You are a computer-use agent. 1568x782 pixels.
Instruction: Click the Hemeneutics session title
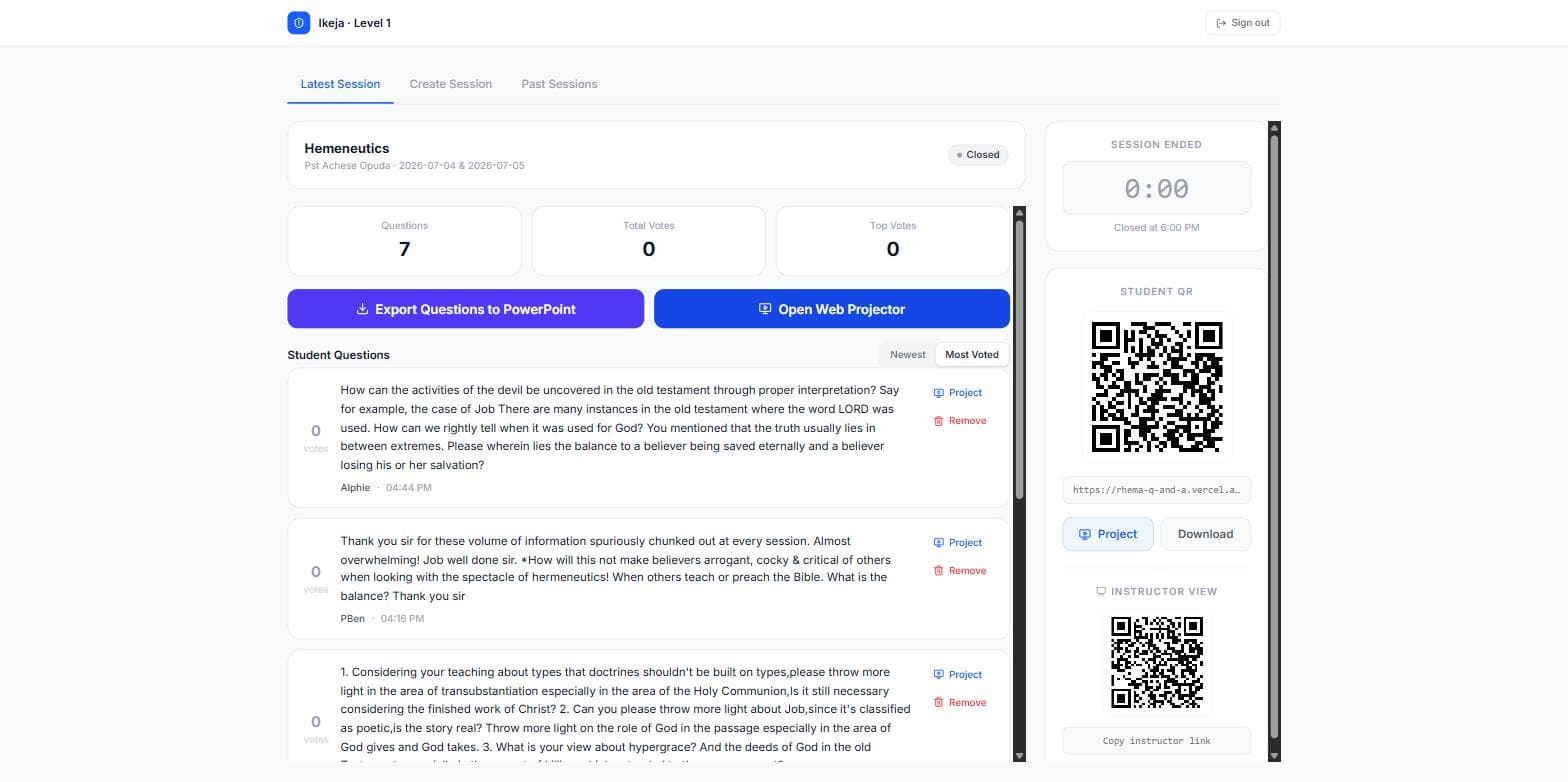(347, 148)
